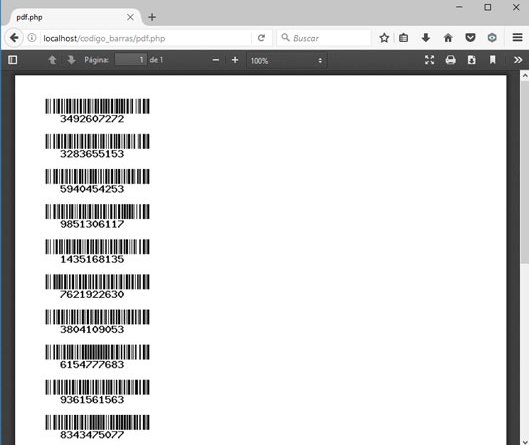The width and height of the screenshot is (529, 445).
Task: Click the barcode number 5940454253
Action: point(92,189)
